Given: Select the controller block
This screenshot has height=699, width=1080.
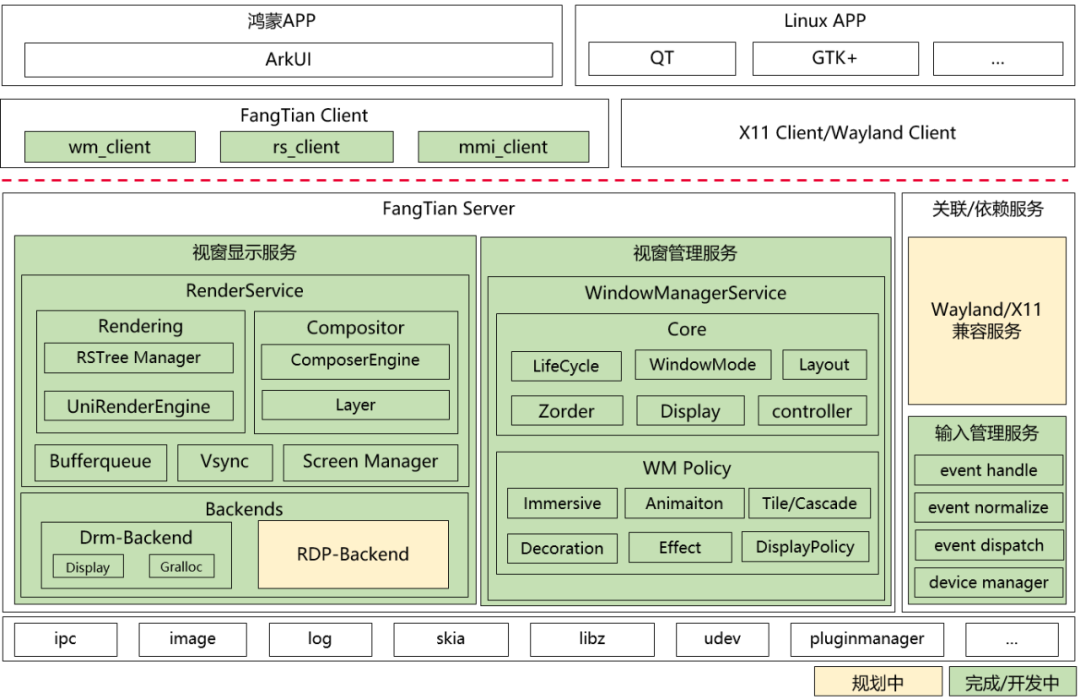Looking at the screenshot, I should pos(812,411).
